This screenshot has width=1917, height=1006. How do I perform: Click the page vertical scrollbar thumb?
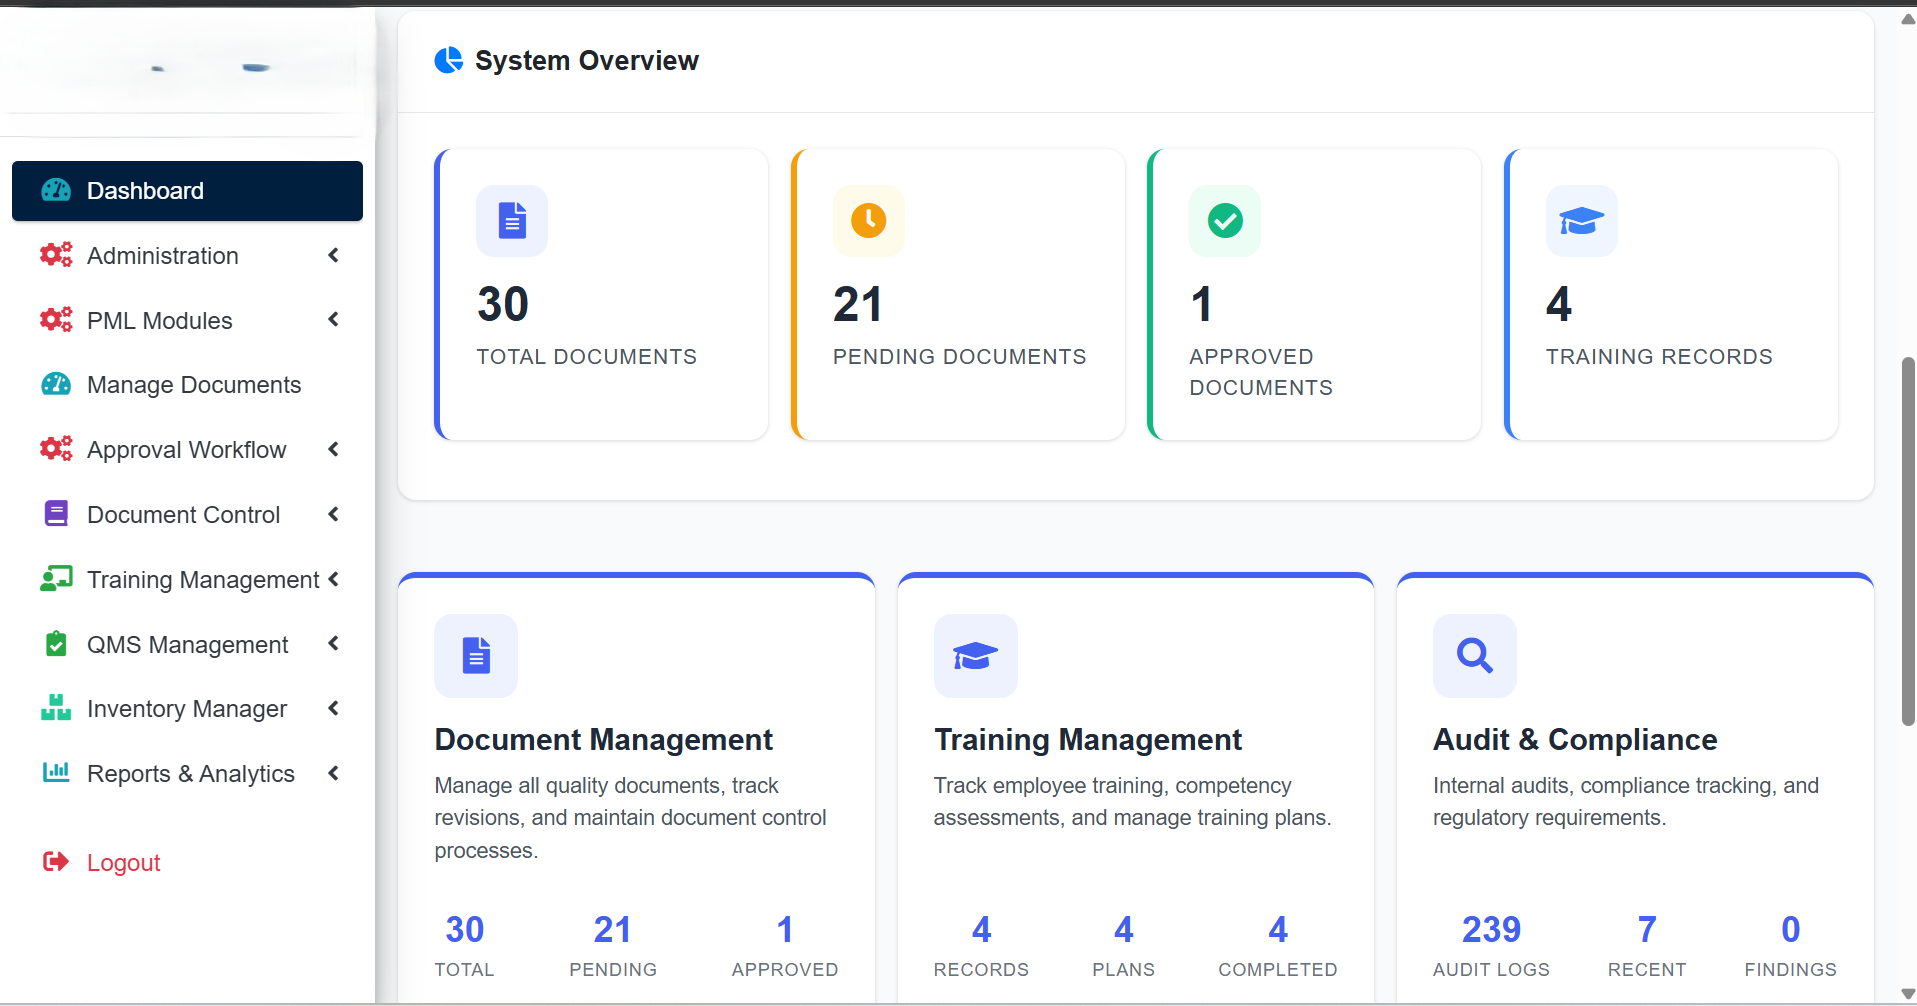(1908, 540)
